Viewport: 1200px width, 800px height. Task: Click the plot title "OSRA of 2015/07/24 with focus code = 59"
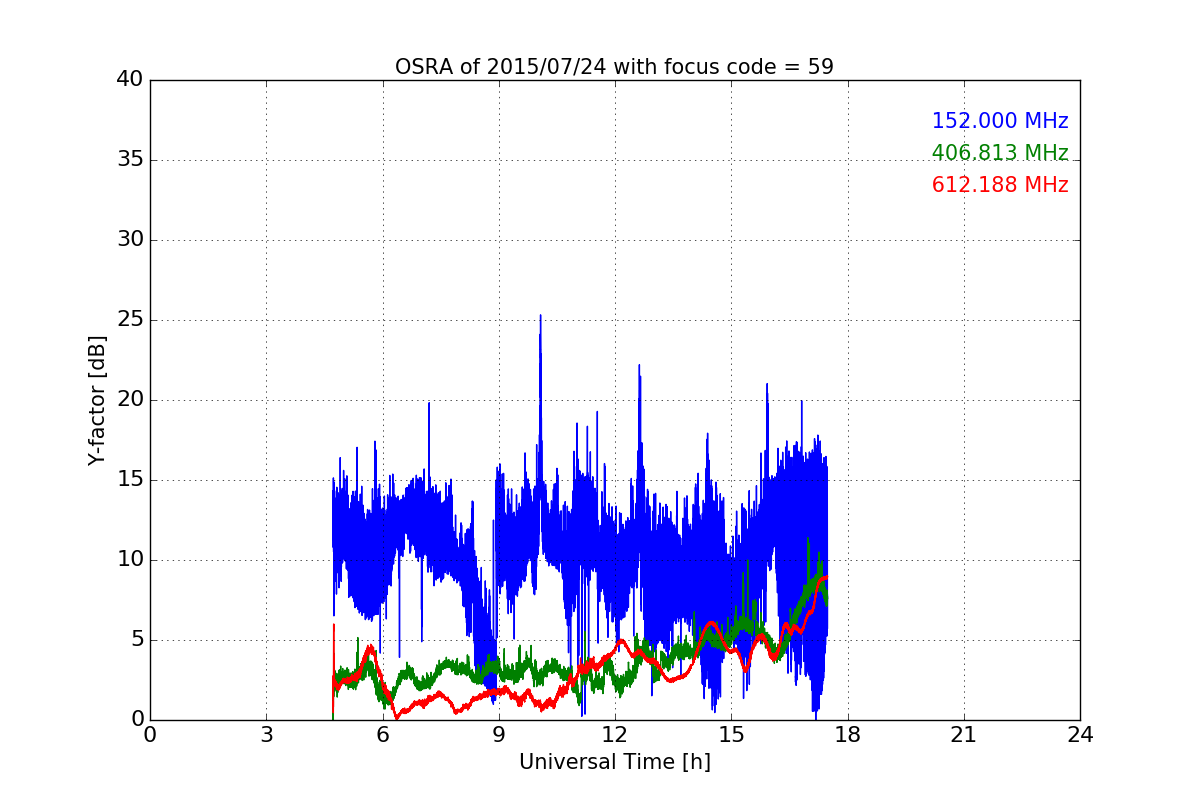pyautogui.click(x=614, y=67)
